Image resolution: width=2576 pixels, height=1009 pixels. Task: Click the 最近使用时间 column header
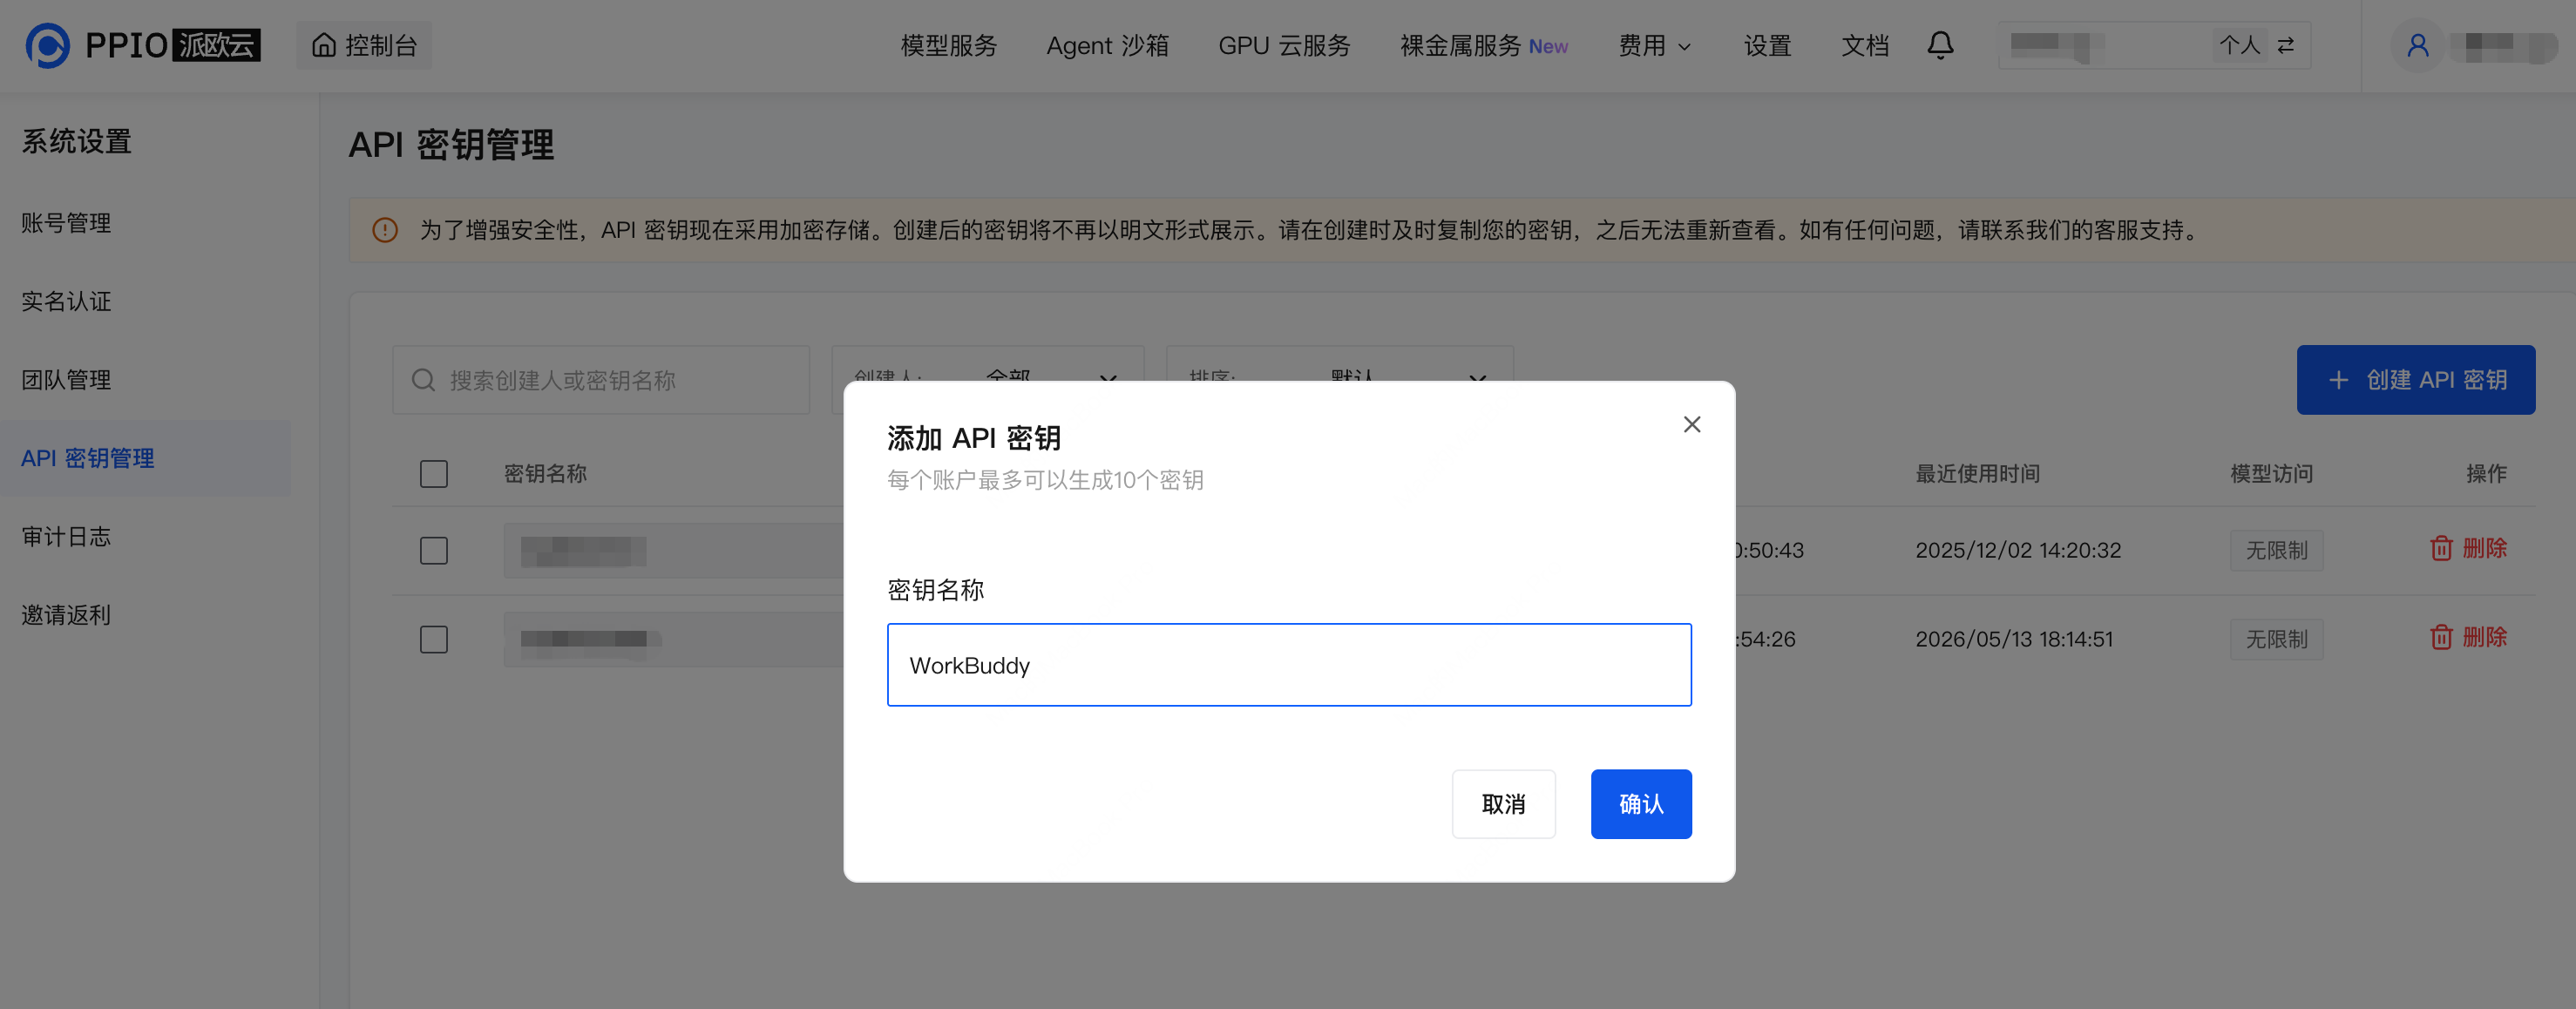[x=1977, y=474]
